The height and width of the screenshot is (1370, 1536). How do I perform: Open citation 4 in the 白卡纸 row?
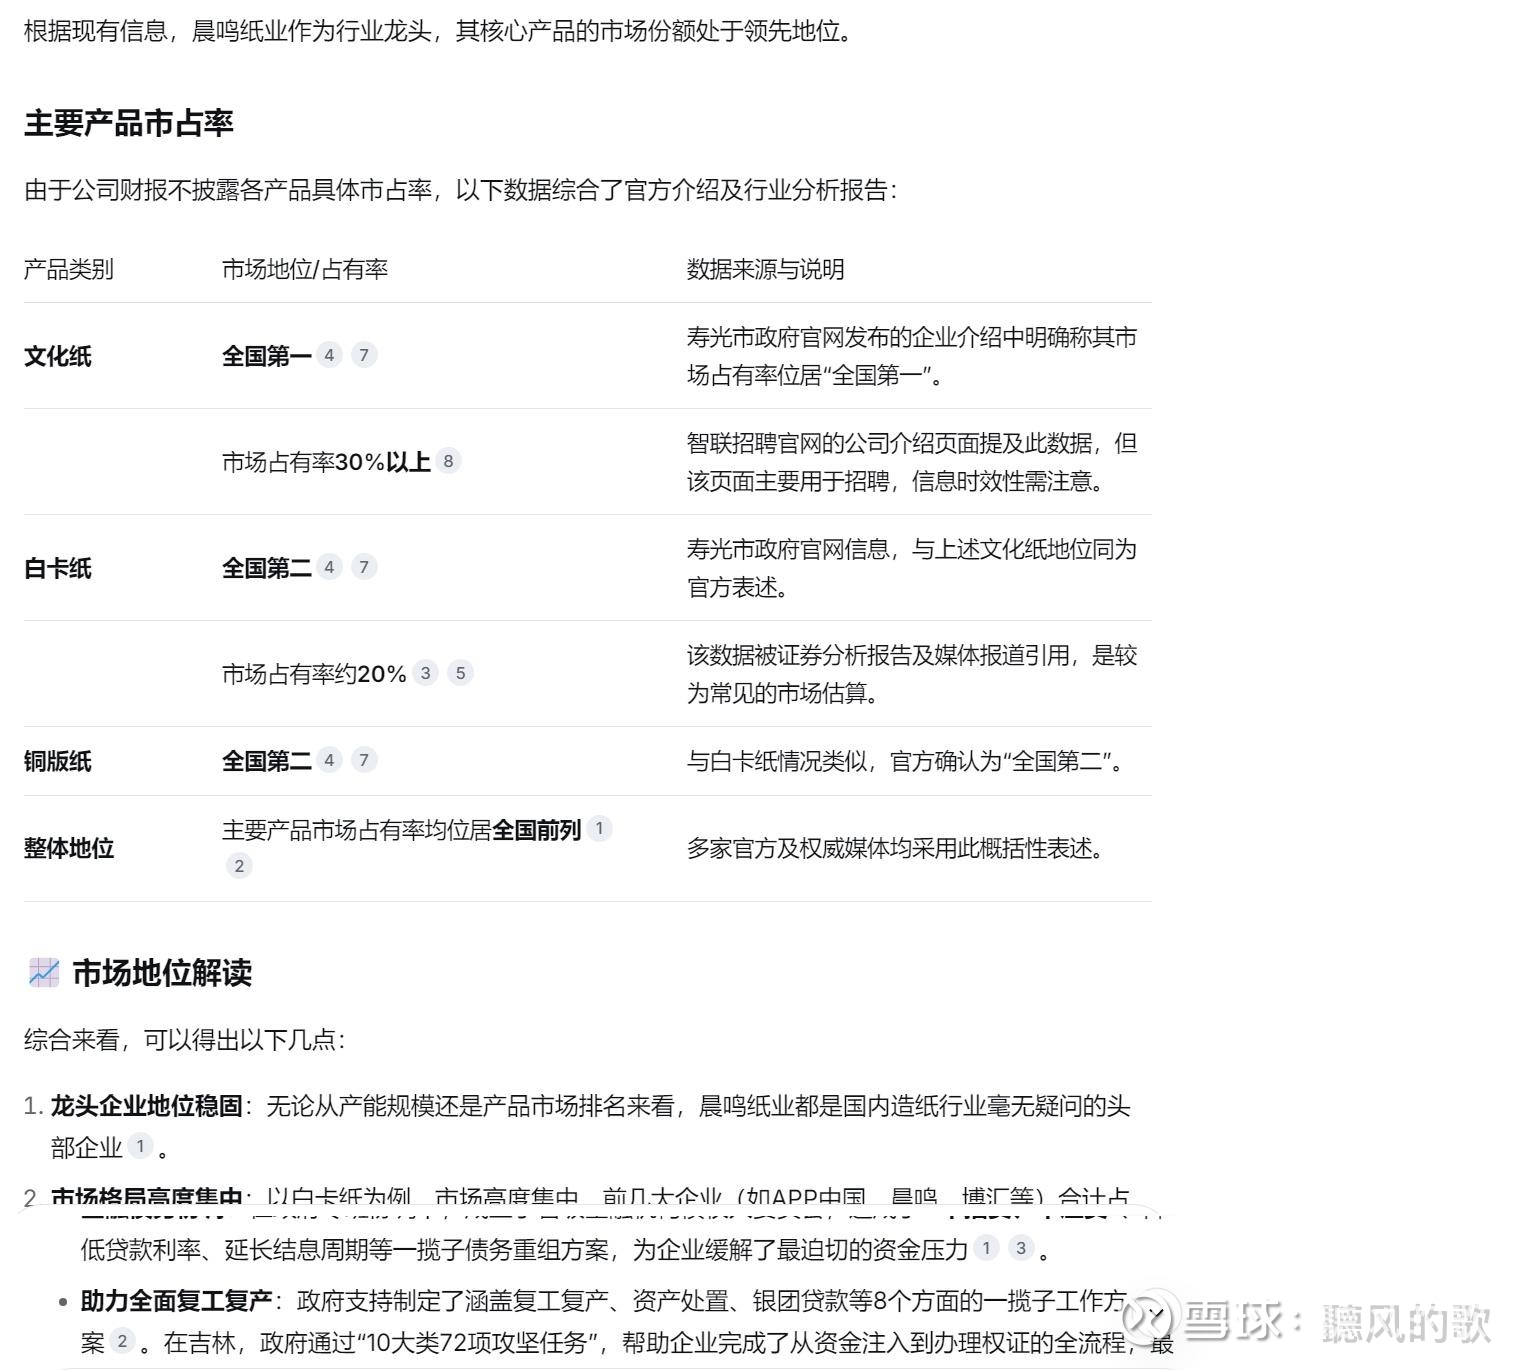click(x=329, y=567)
